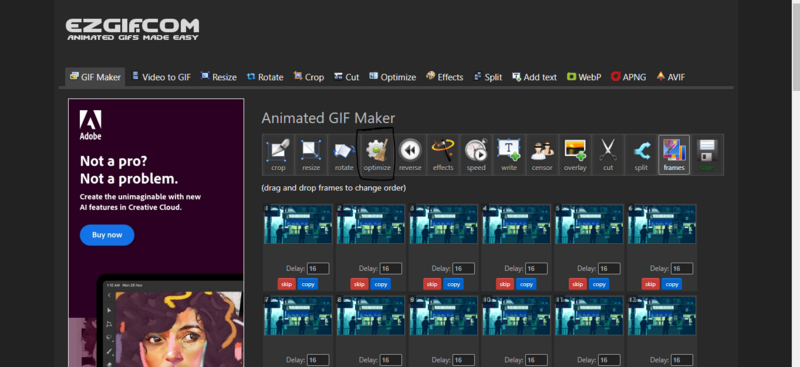Open the Video to GIF tab
Image resolution: width=800 pixels, height=367 pixels.
pyautogui.click(x=161, y=77)
